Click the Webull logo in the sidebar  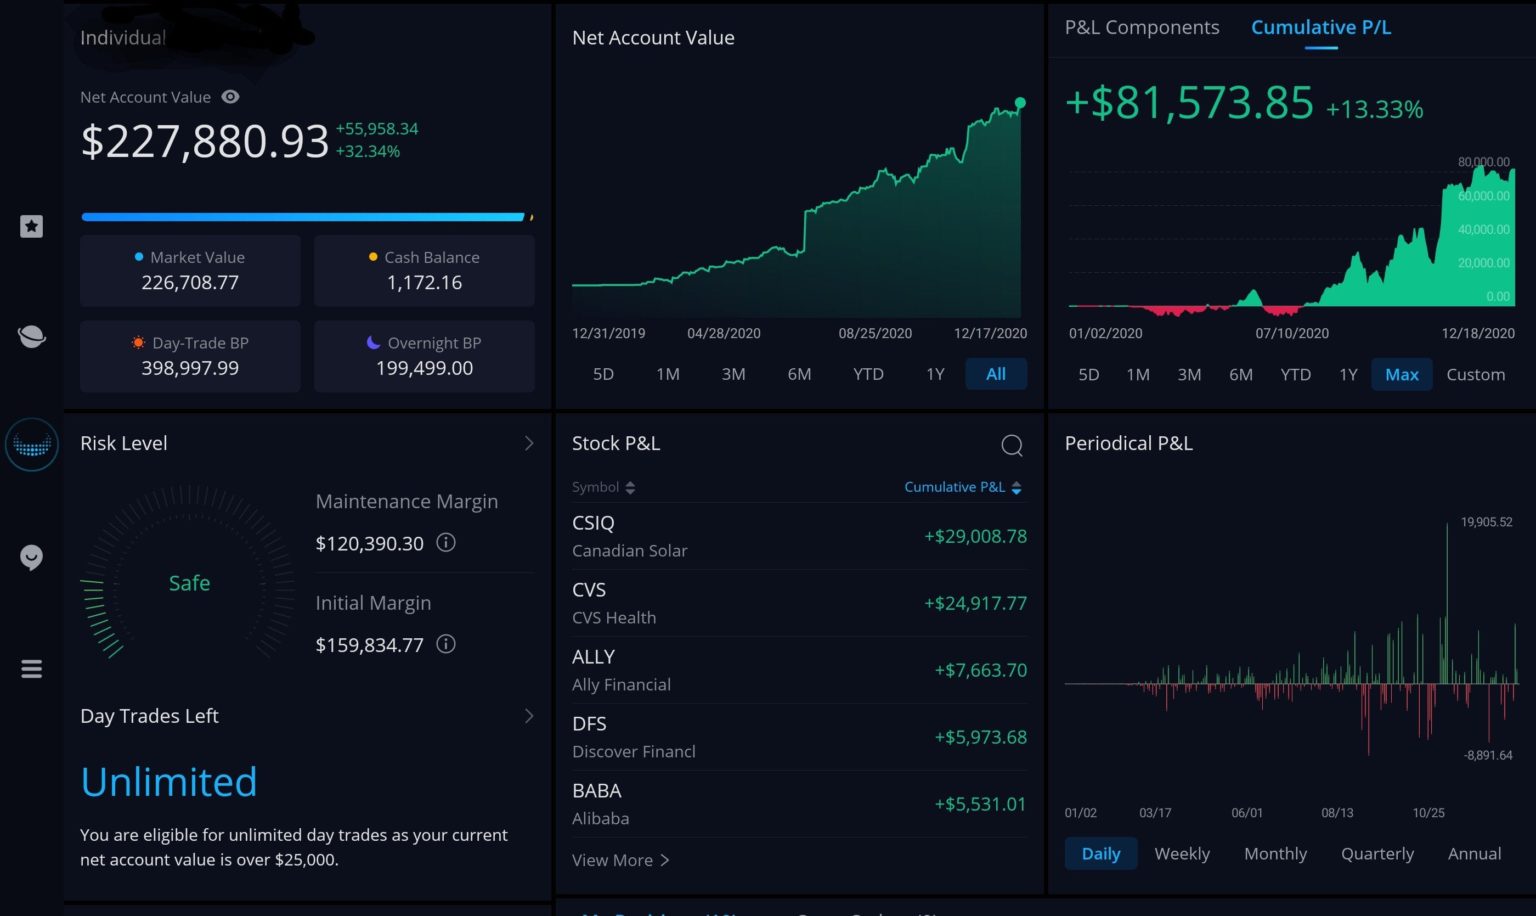(x=31, y=444)
